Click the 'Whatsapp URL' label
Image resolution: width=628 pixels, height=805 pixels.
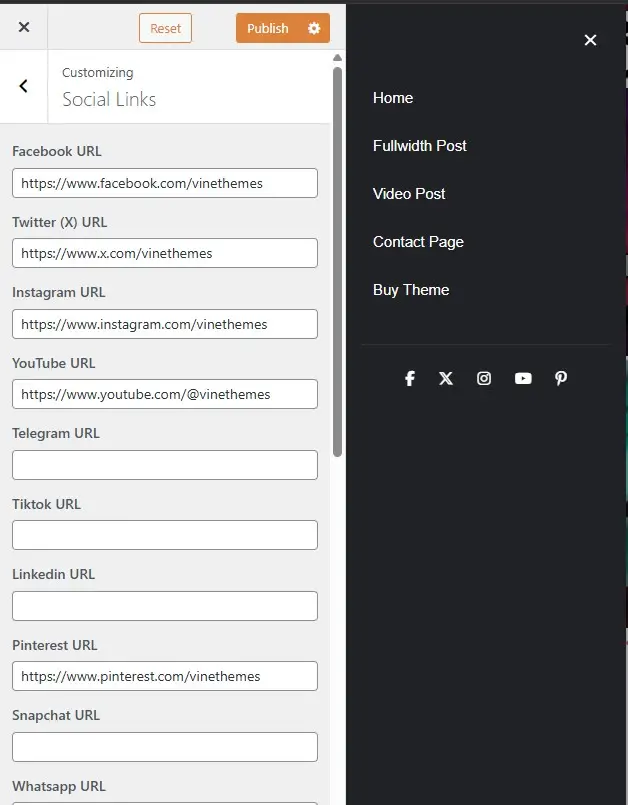59,786
